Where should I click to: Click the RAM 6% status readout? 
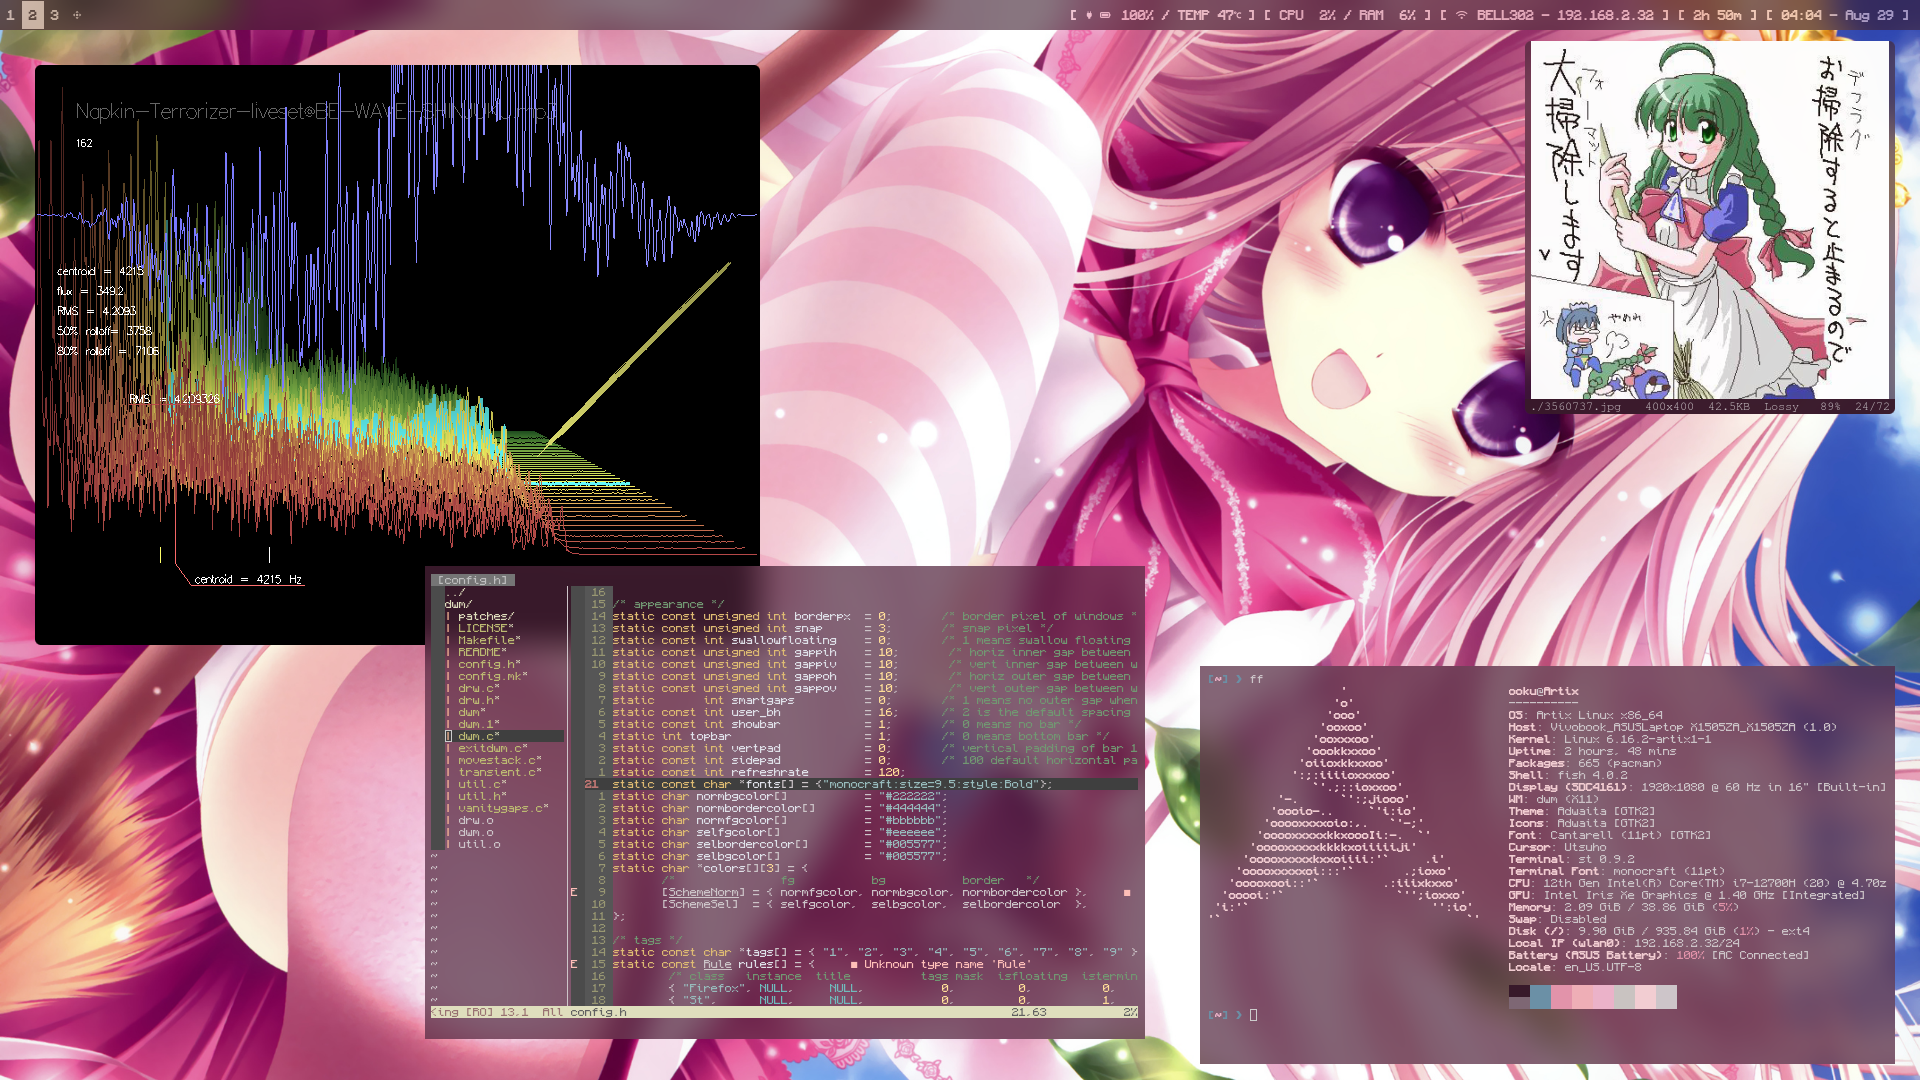pyautogui.click(x=1388, y=15)
